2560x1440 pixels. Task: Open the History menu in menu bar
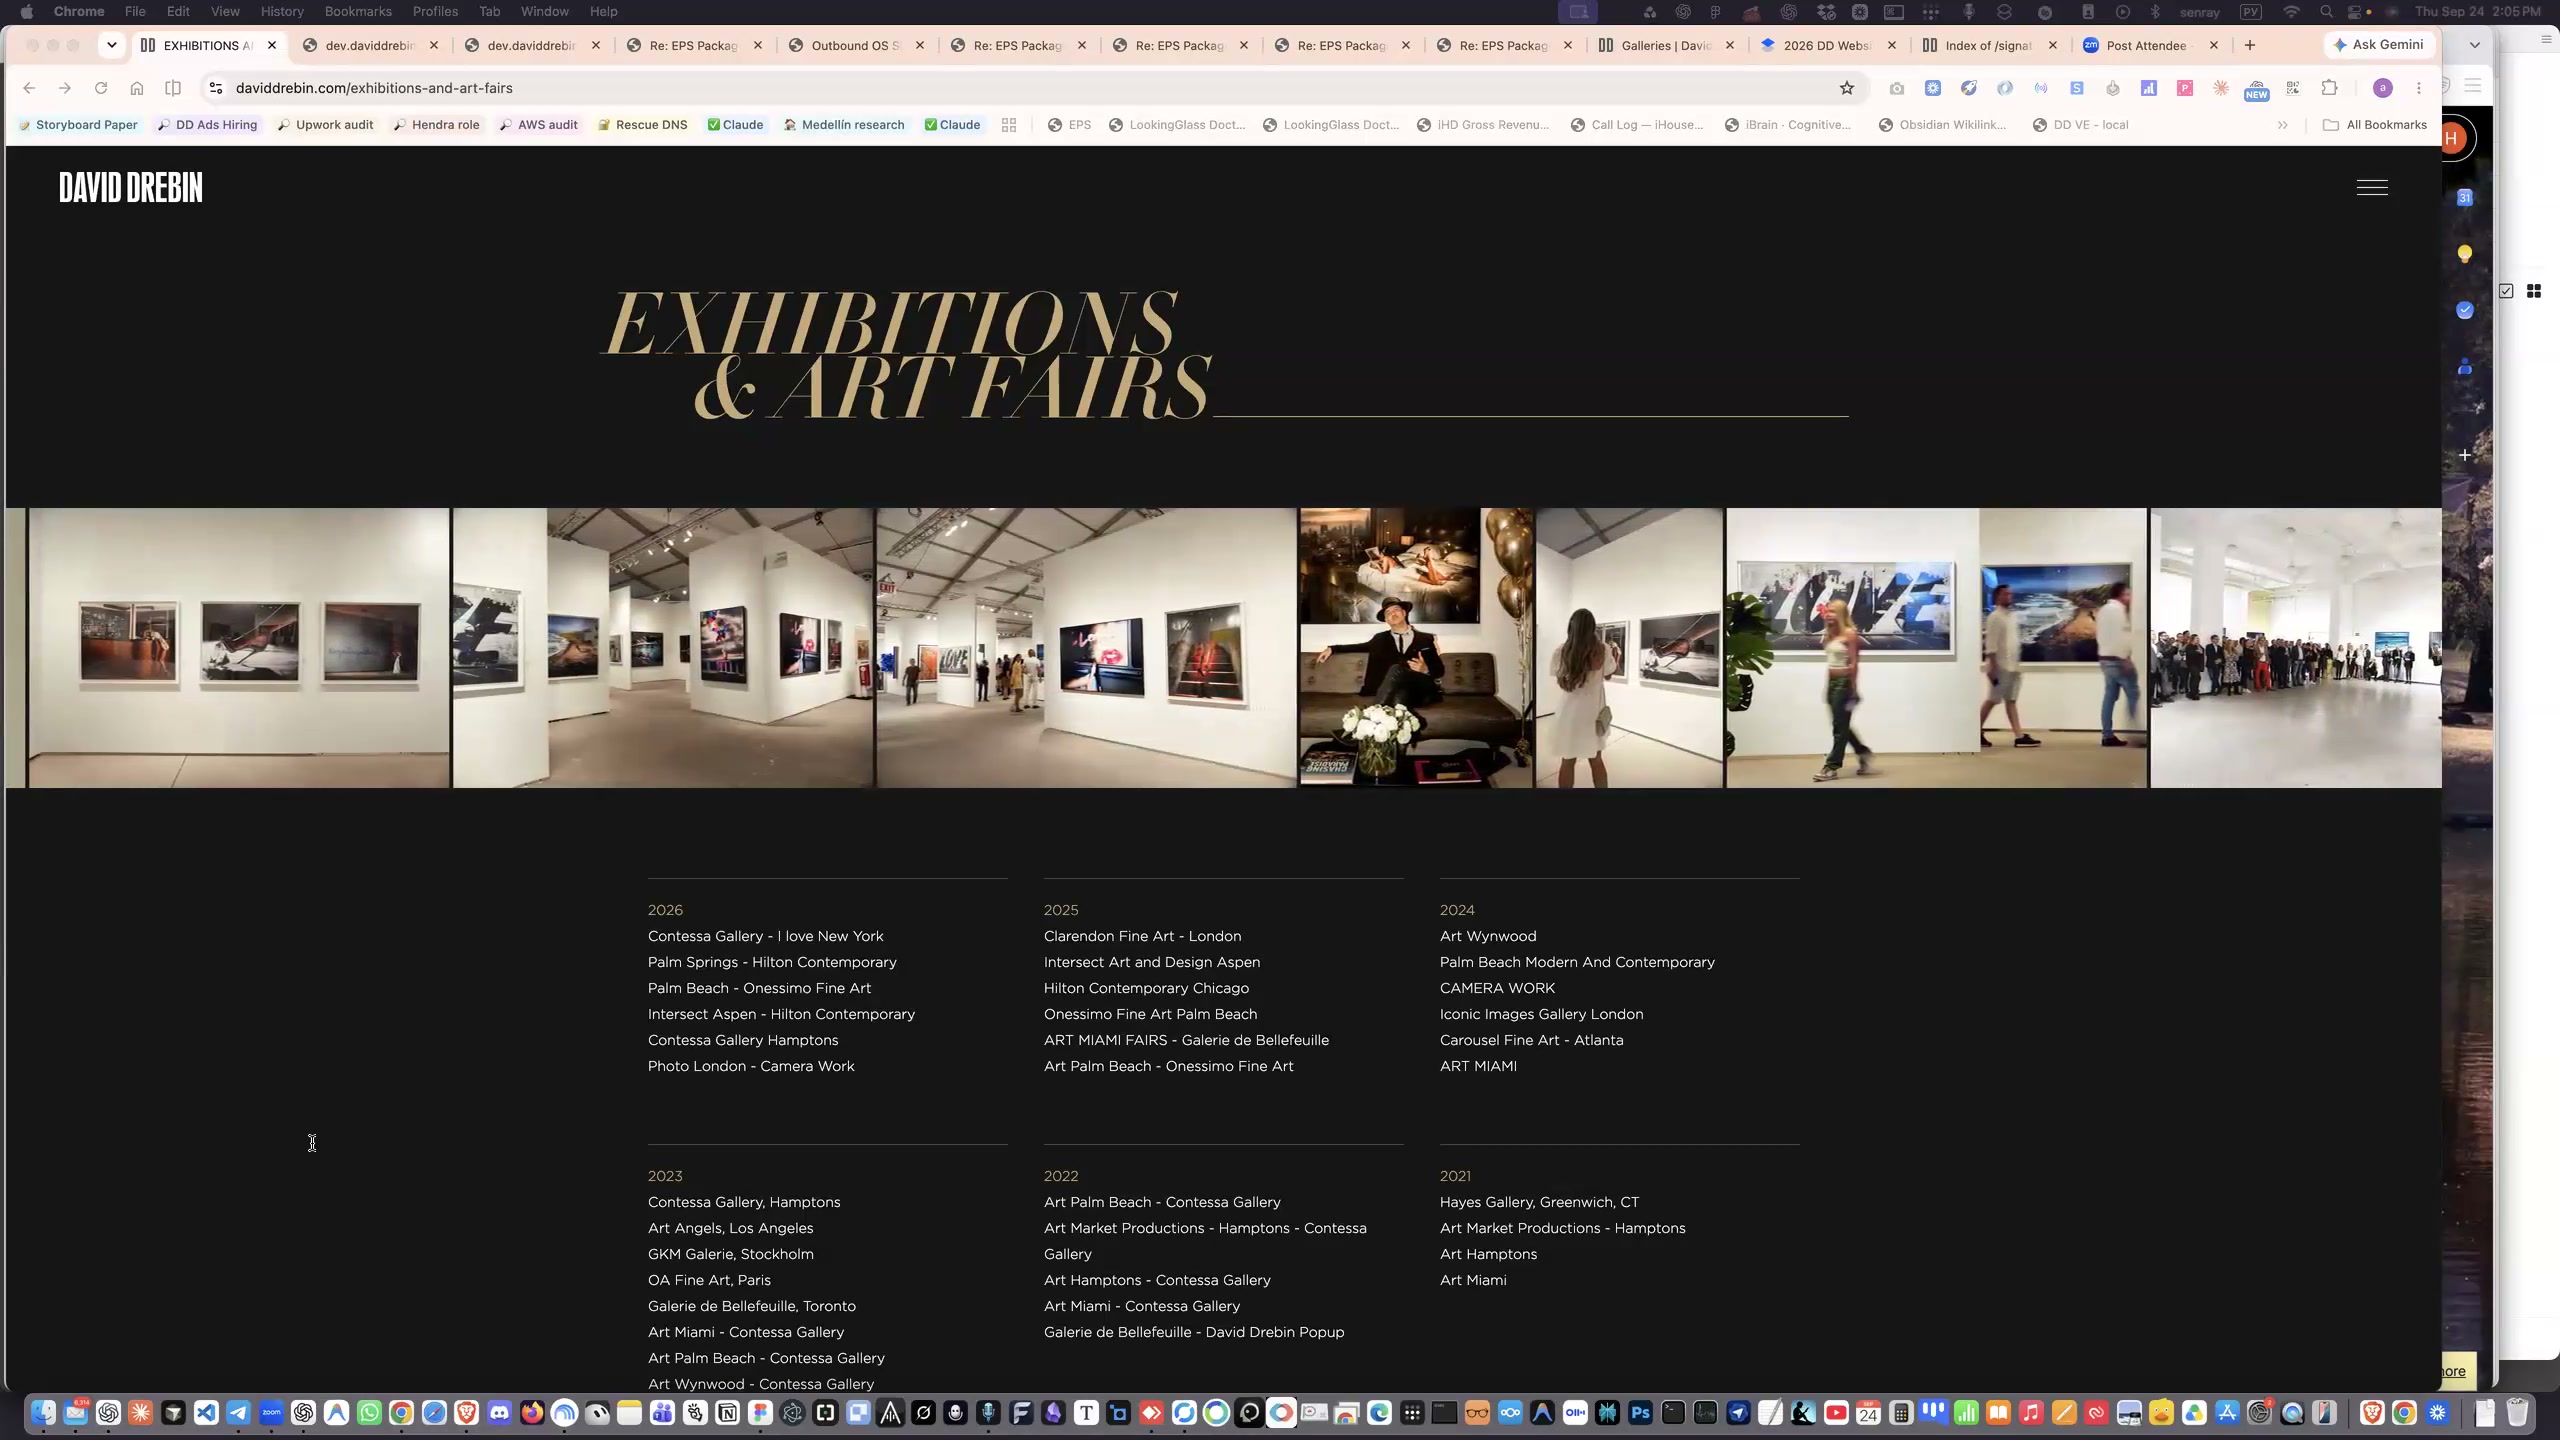pos(282,11)
